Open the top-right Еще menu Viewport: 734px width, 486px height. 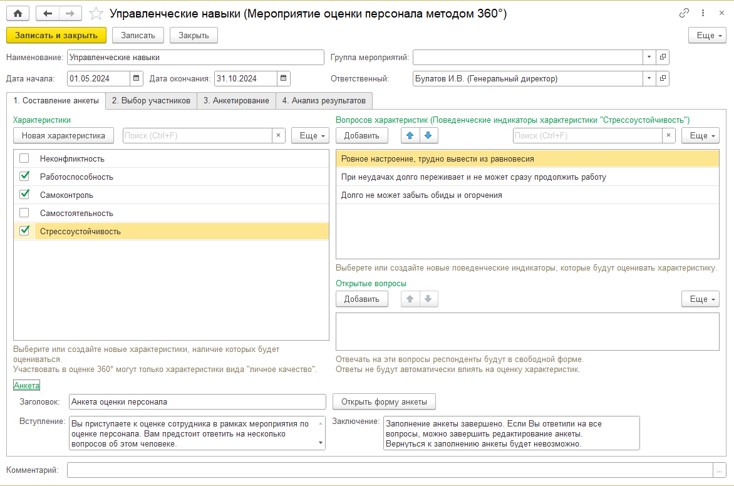[x=707, y=35]
